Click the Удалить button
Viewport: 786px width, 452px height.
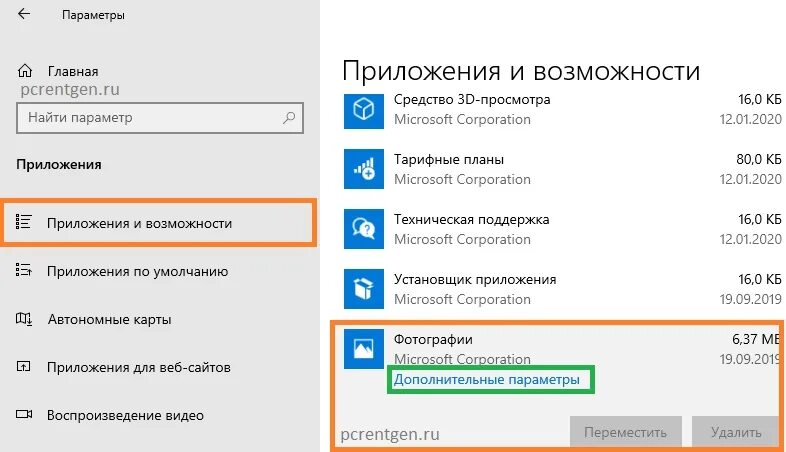click(x=735, y=432)
